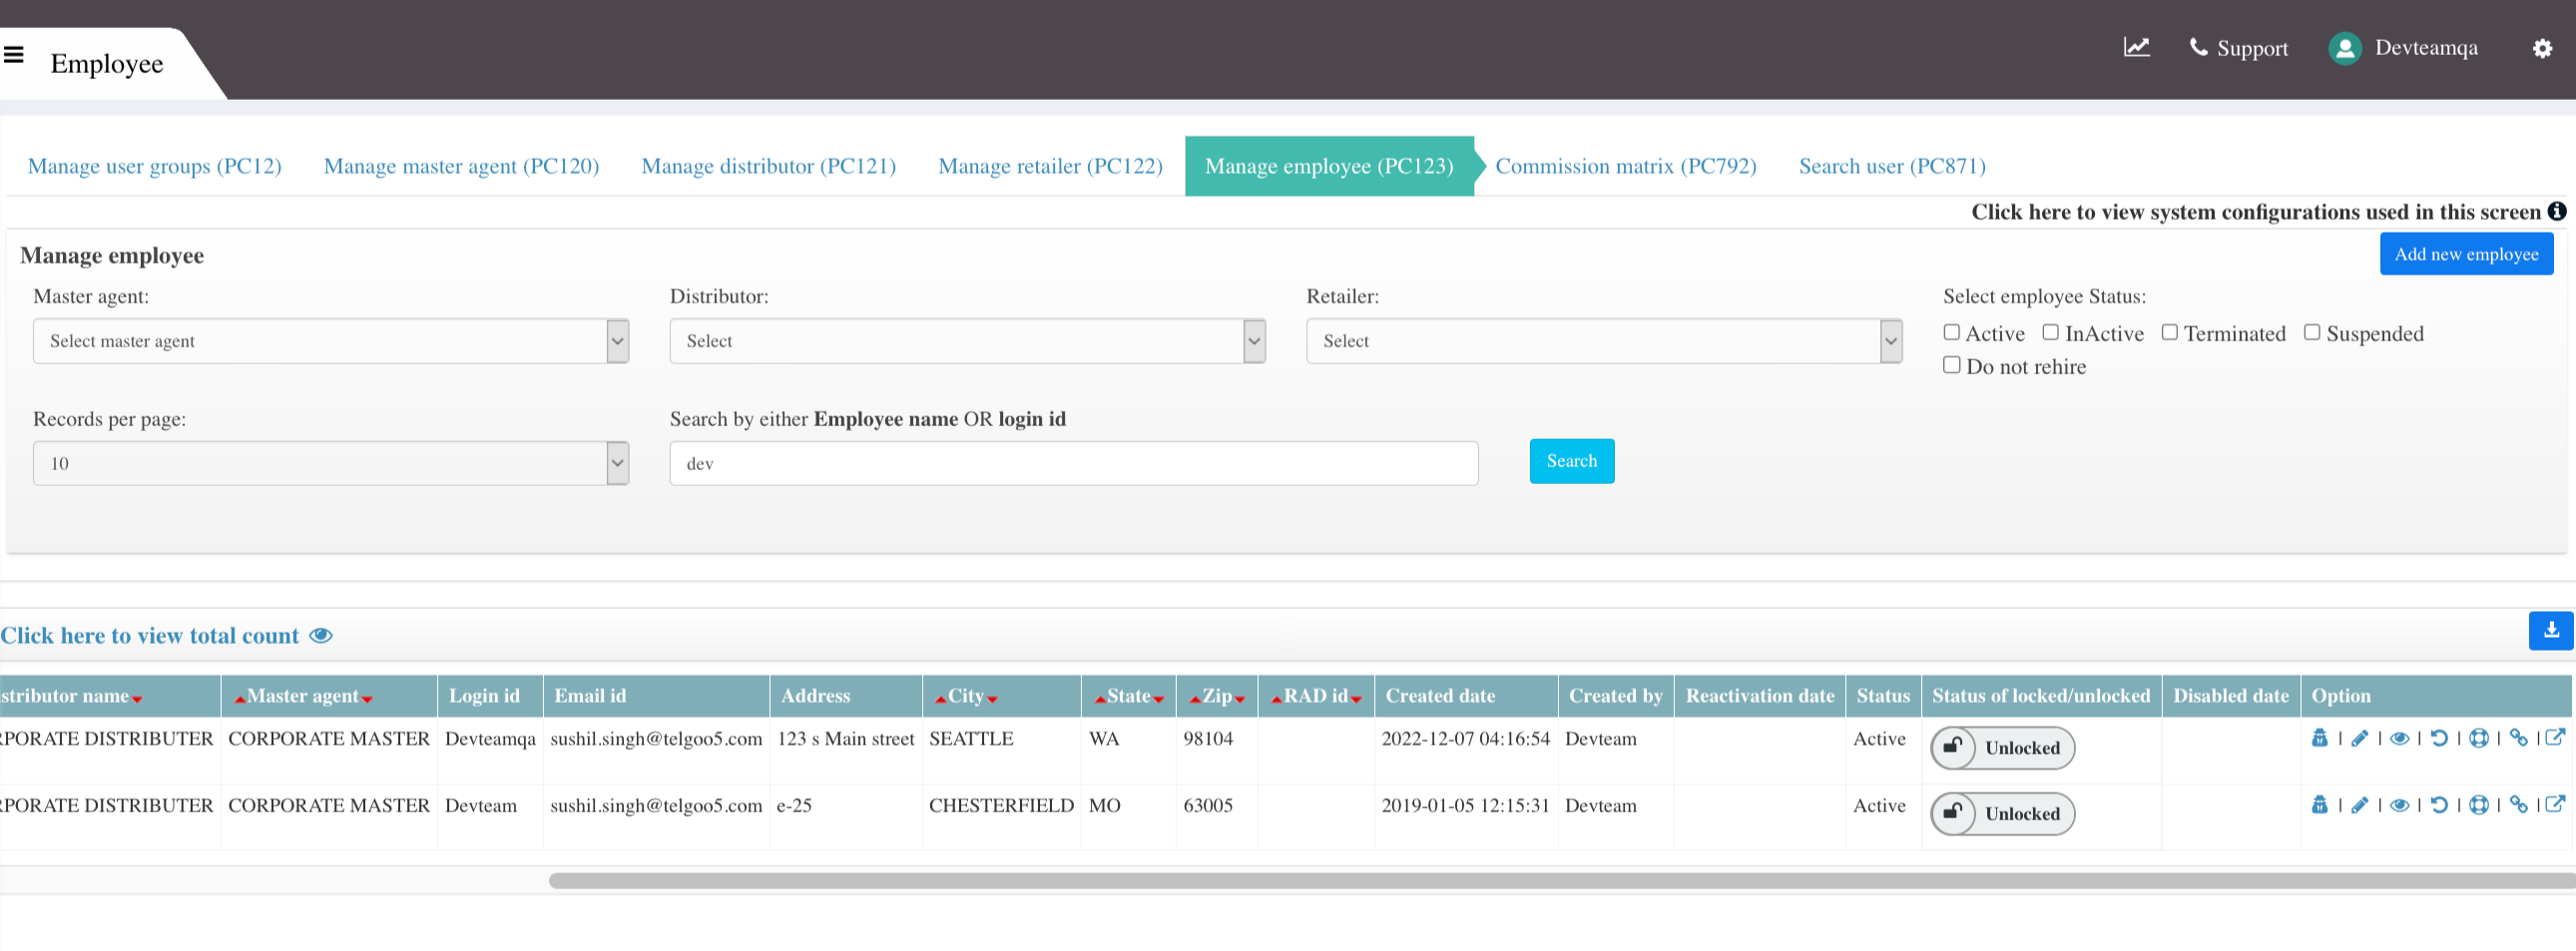Click the Add new employee button
Screen dimensions: 2576x951
tap(2466, 254)
